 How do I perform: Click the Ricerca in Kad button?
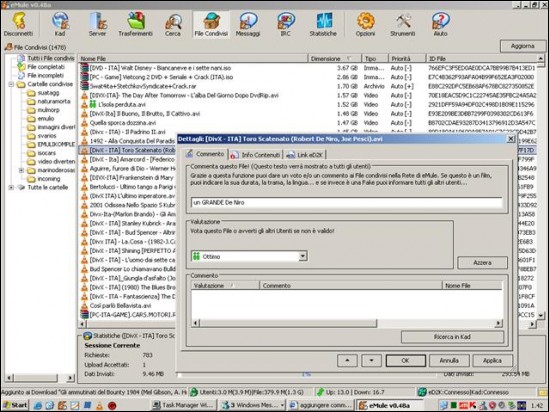452,337
